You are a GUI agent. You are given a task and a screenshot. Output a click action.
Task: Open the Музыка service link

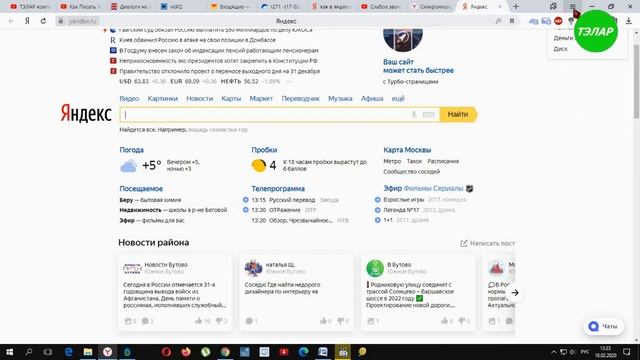click(340, 99)
